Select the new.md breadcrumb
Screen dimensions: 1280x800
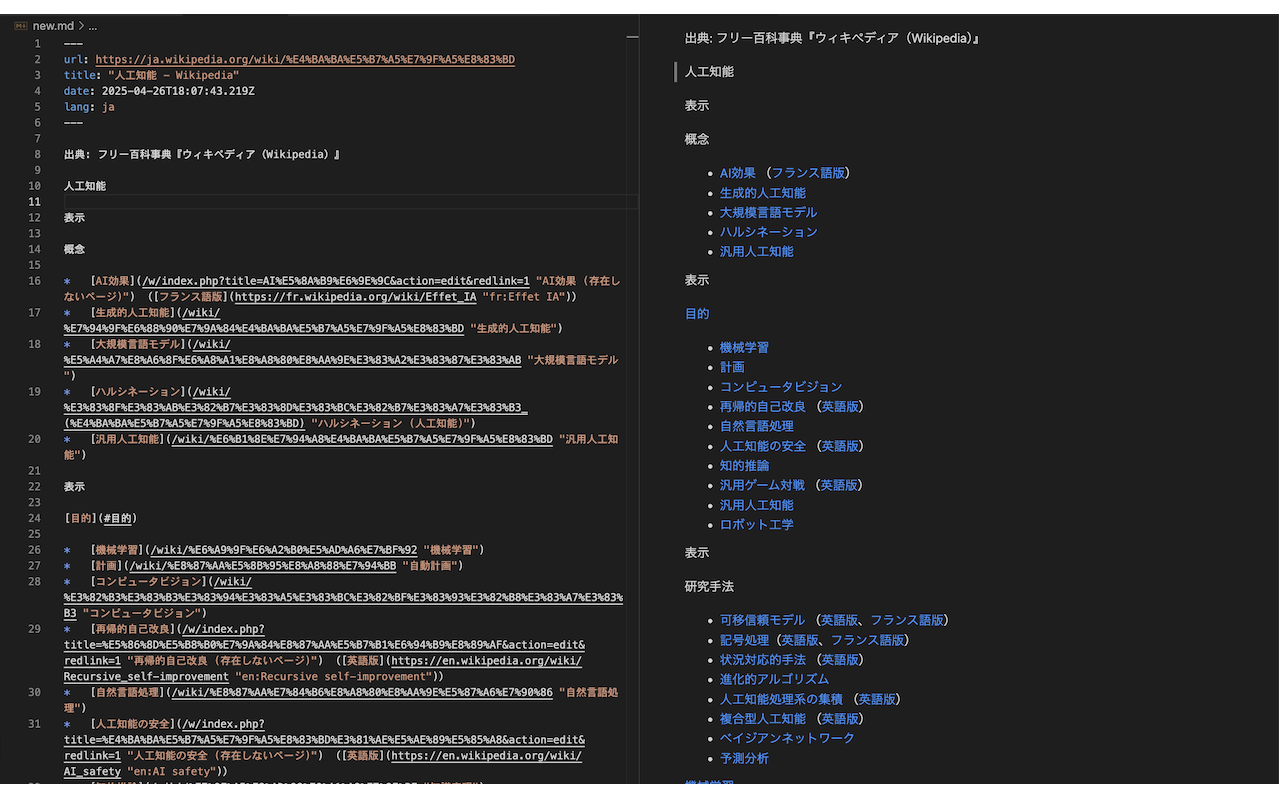[53, 26]
